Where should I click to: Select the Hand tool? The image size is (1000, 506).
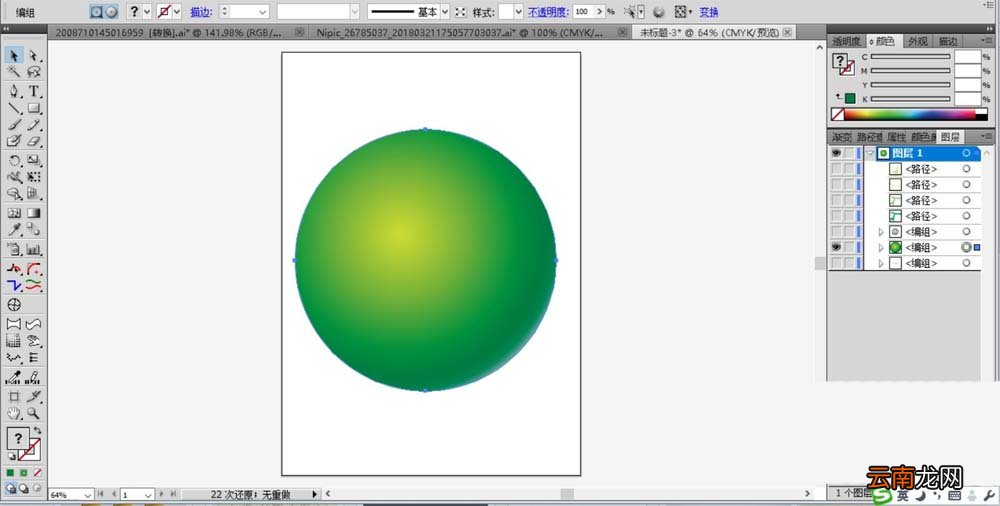click(x=14, y=413)
